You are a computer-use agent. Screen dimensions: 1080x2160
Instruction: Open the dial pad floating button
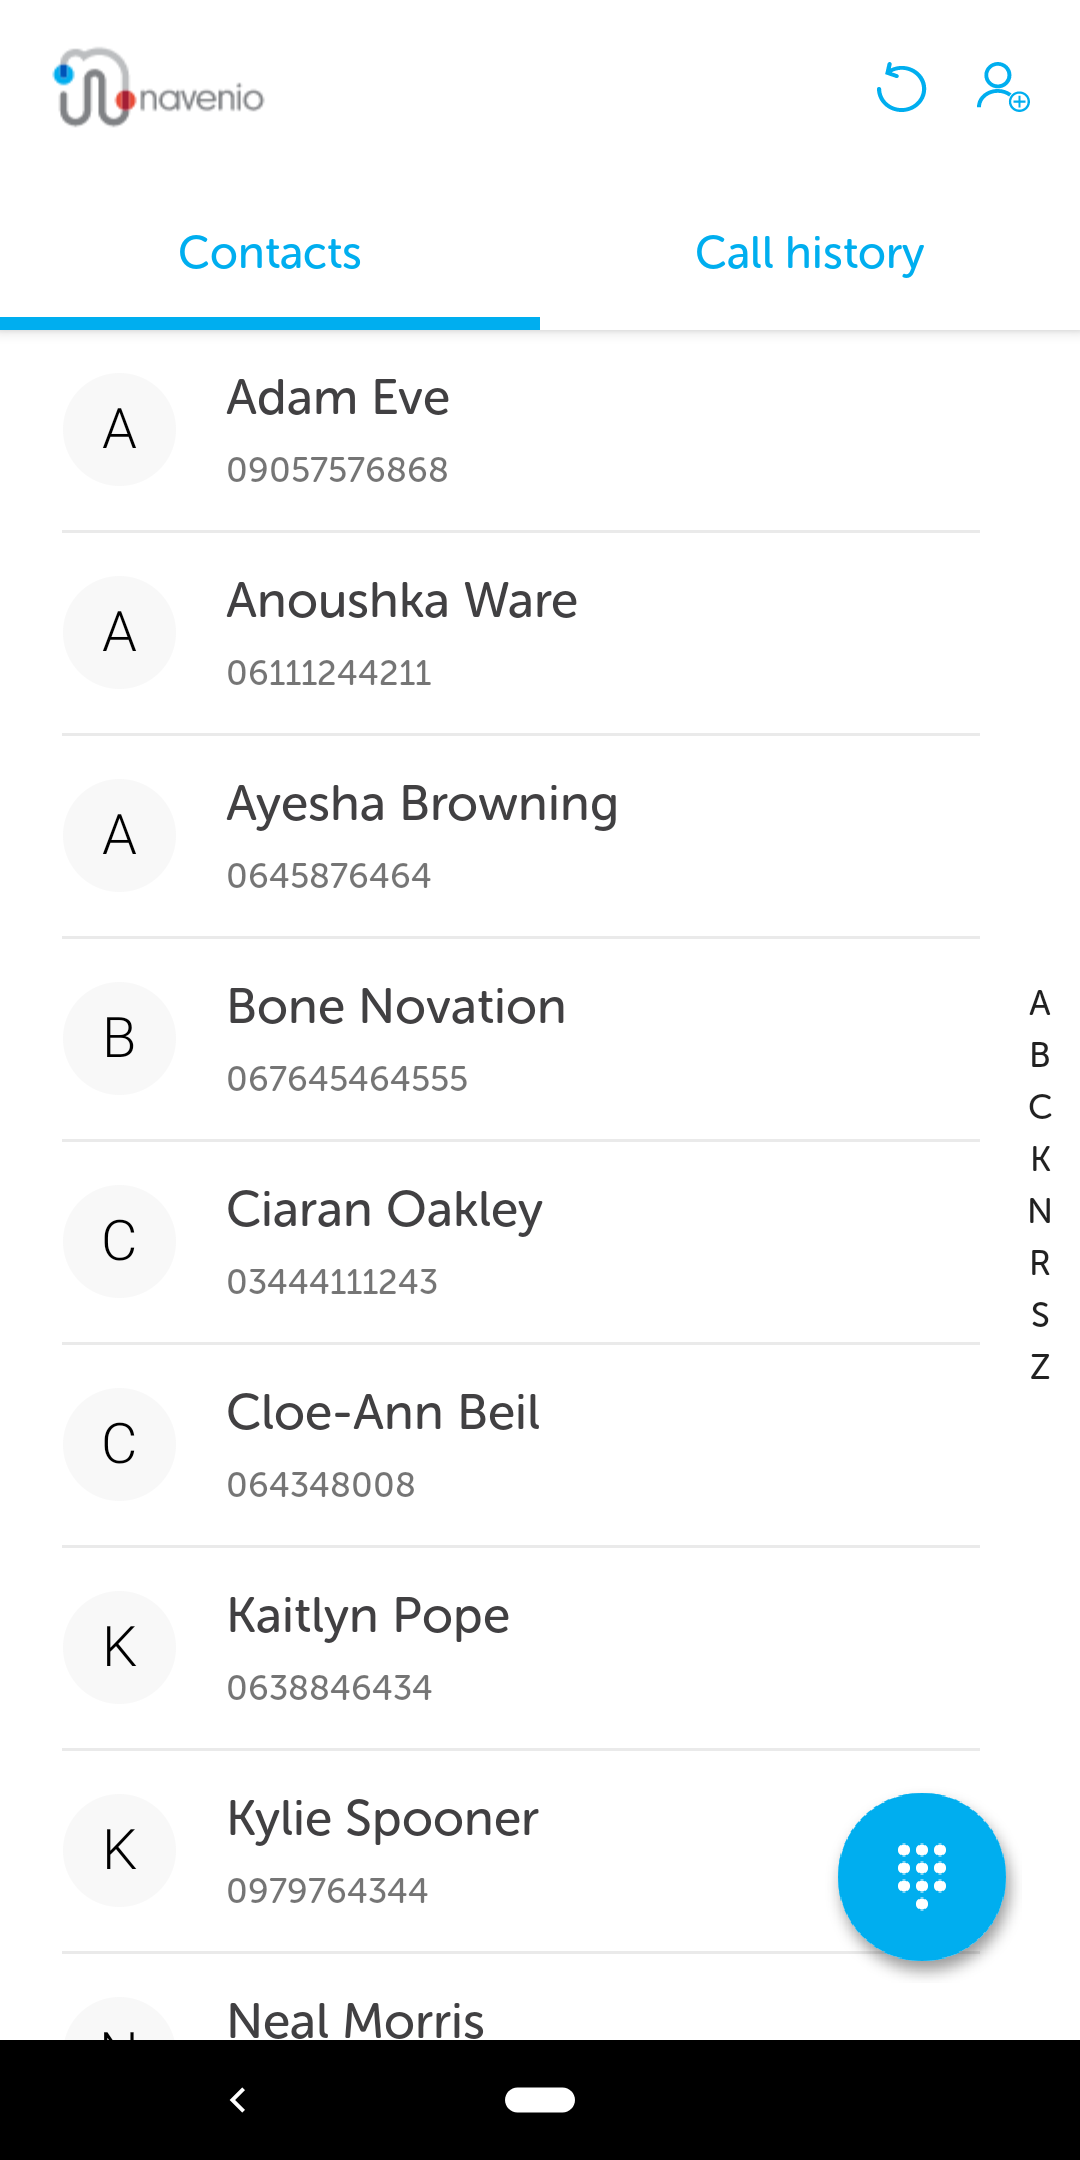click(x=921, y=1876)
